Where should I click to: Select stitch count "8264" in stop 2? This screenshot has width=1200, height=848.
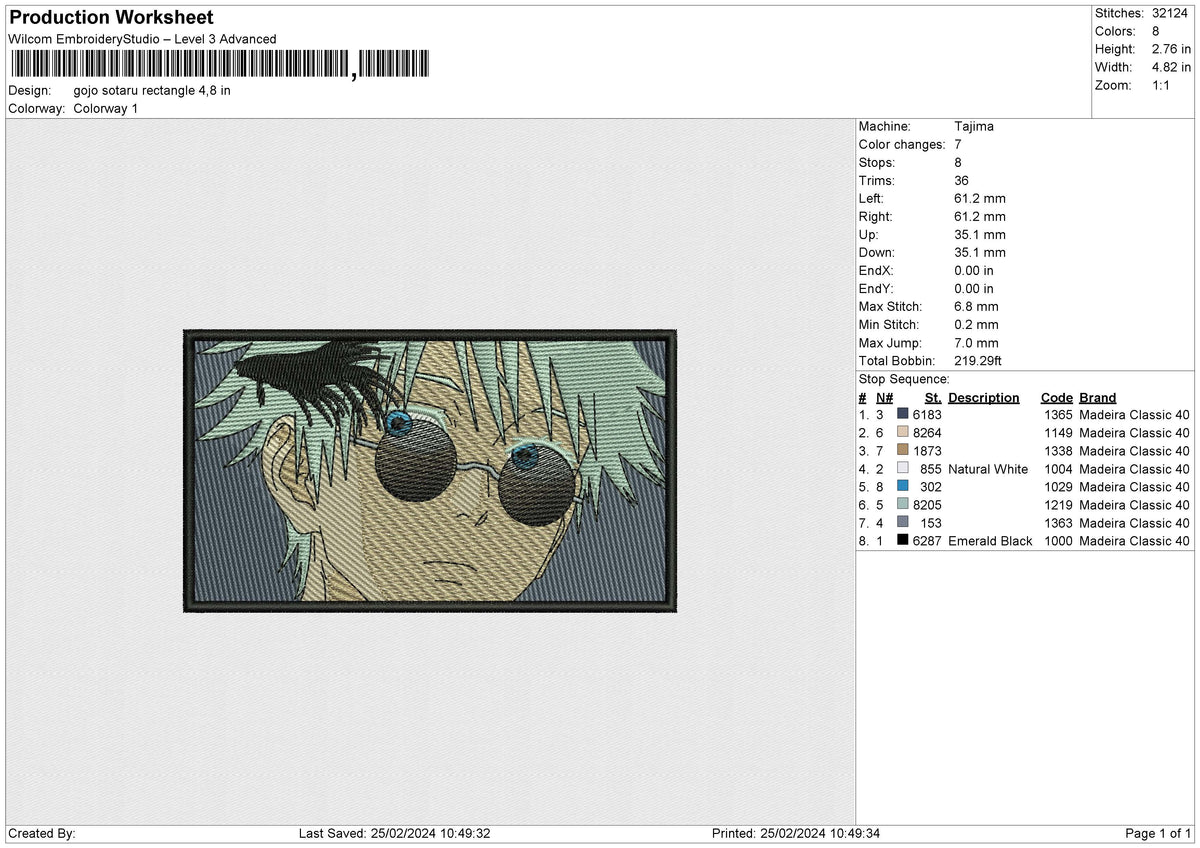[927, 433]
